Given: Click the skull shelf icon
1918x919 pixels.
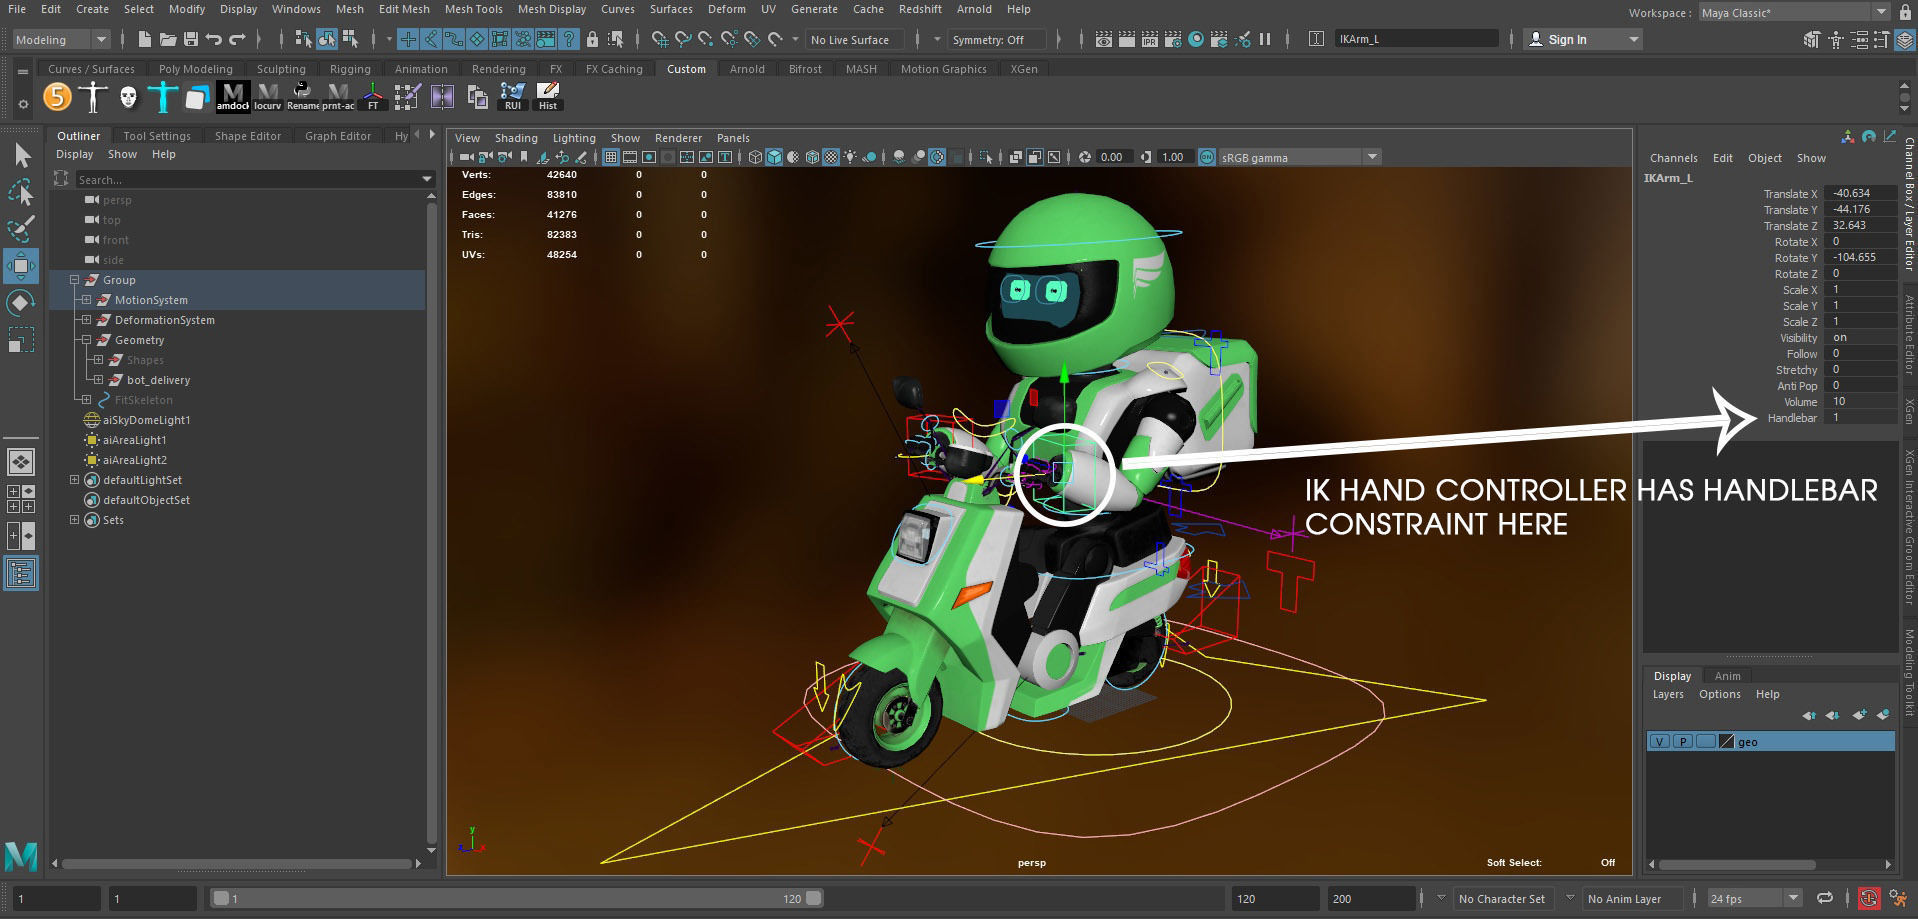Looking at the screenshot, I should coord(128,96).
